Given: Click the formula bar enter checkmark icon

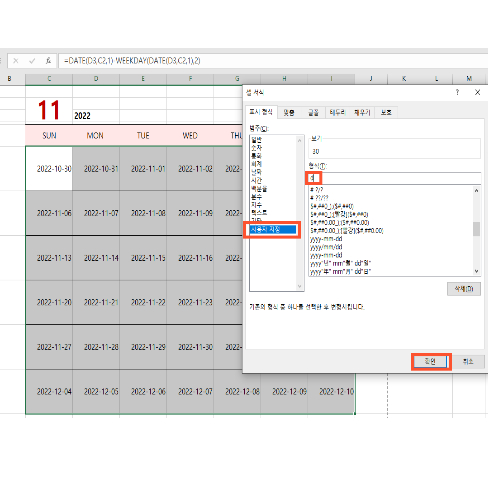Looking at the screenshot, I should (x=32, y=61).
